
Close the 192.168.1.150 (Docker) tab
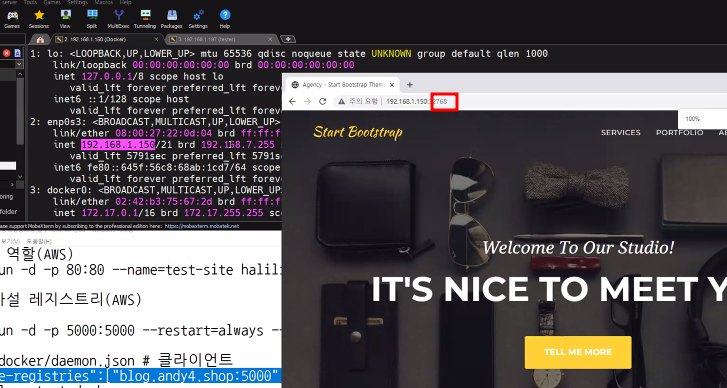pyautogui.click(x=156, y=39)
